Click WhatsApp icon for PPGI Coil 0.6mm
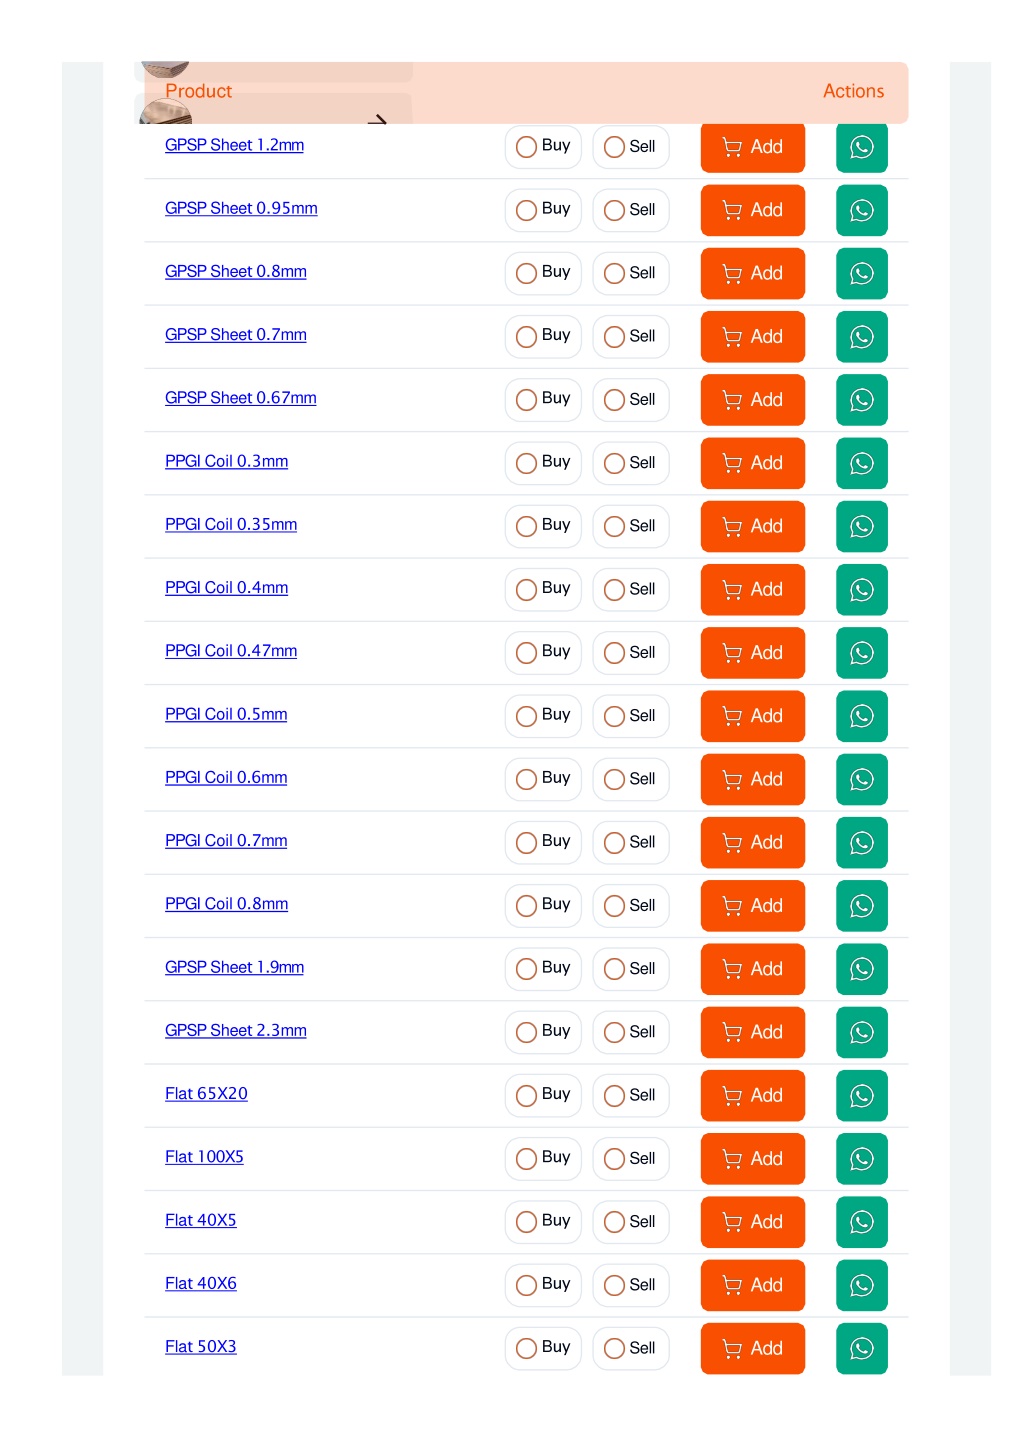Image resolution: width=1024 pixels, height=1449 pixels. [x=861, y=779]
